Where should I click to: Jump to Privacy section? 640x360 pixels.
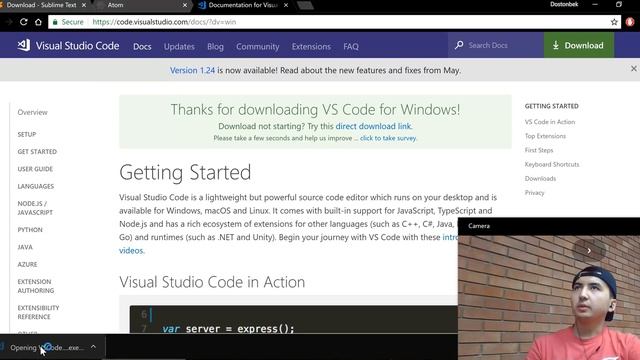(x=534, y=193)
